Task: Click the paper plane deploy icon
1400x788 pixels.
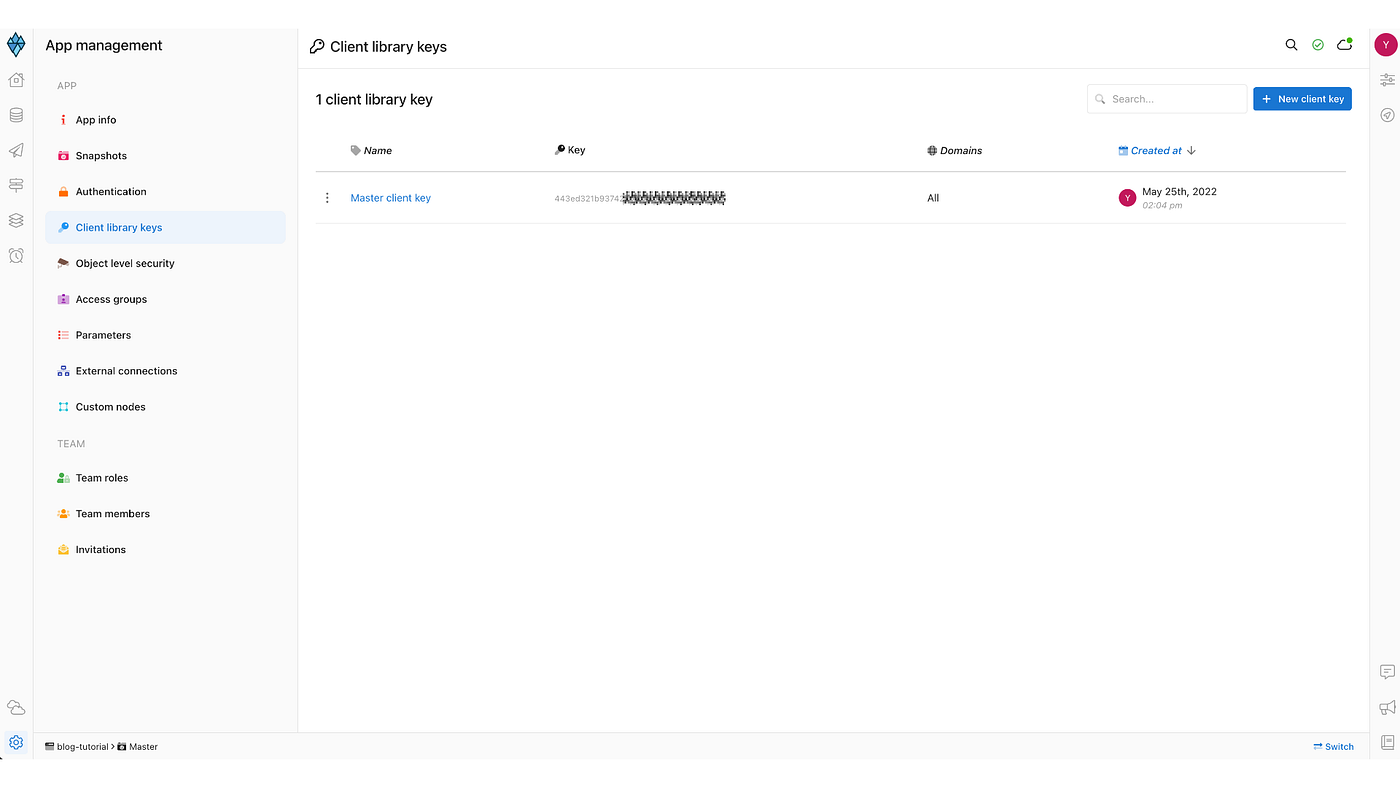Action: tap(15, 150)
